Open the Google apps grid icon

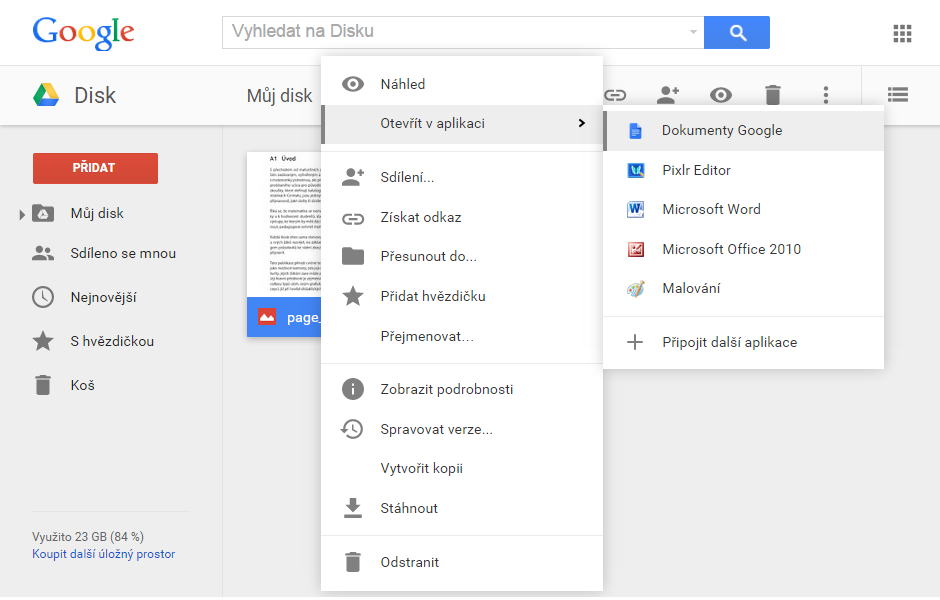click(x=902, y=34)
